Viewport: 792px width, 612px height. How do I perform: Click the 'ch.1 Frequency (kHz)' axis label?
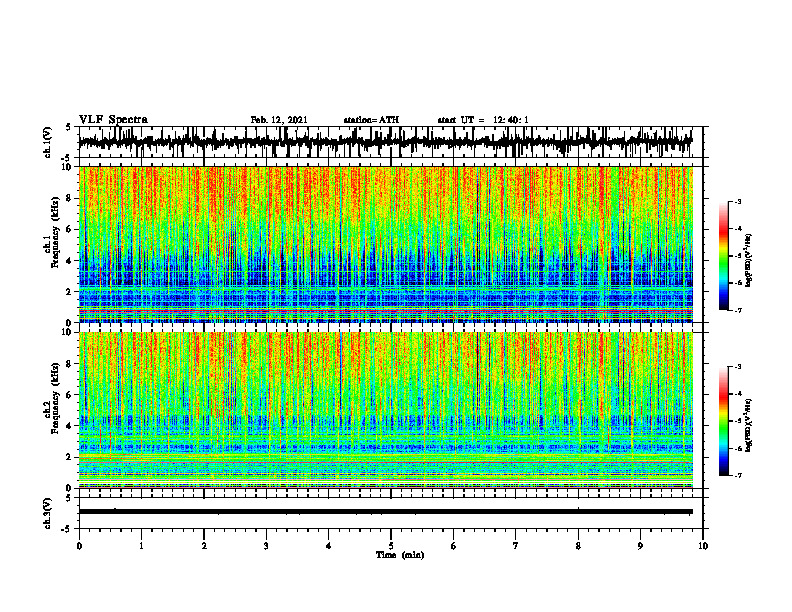point(52,233)
